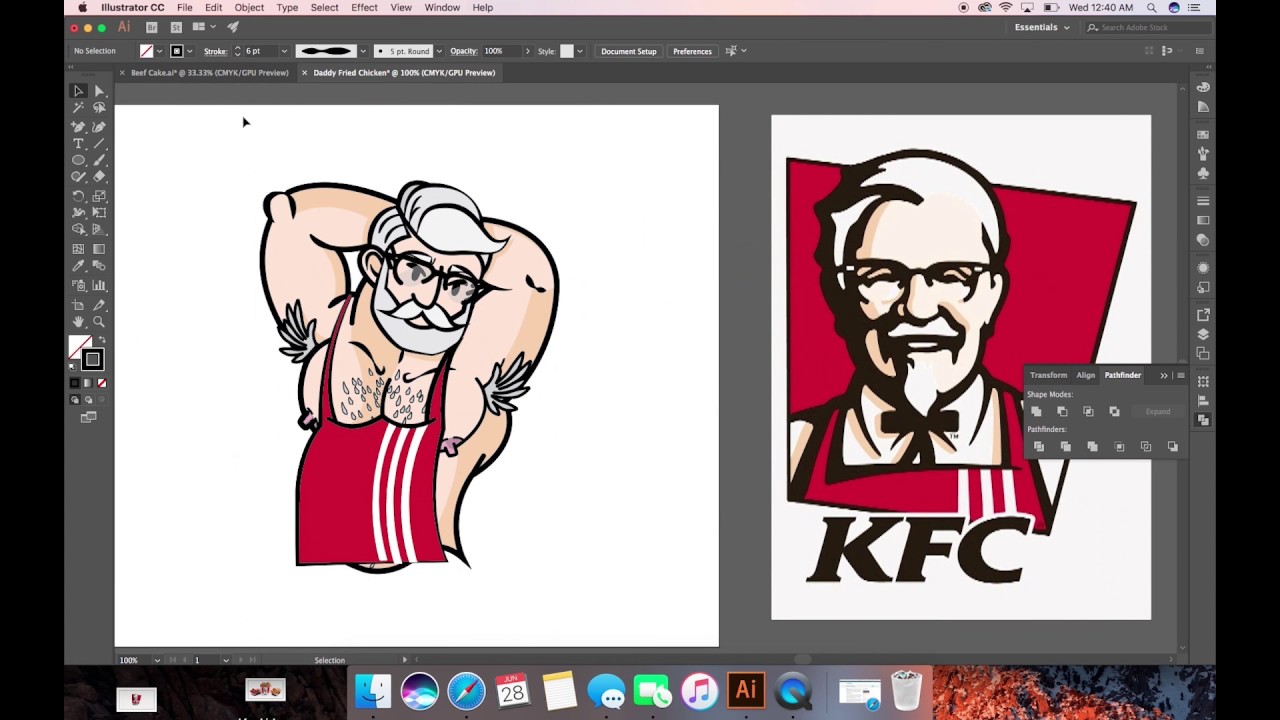Viewport: 1280px width, 720px height.
Task: Click the Fill color swatch in toolbox
Action: coord(79,346)
